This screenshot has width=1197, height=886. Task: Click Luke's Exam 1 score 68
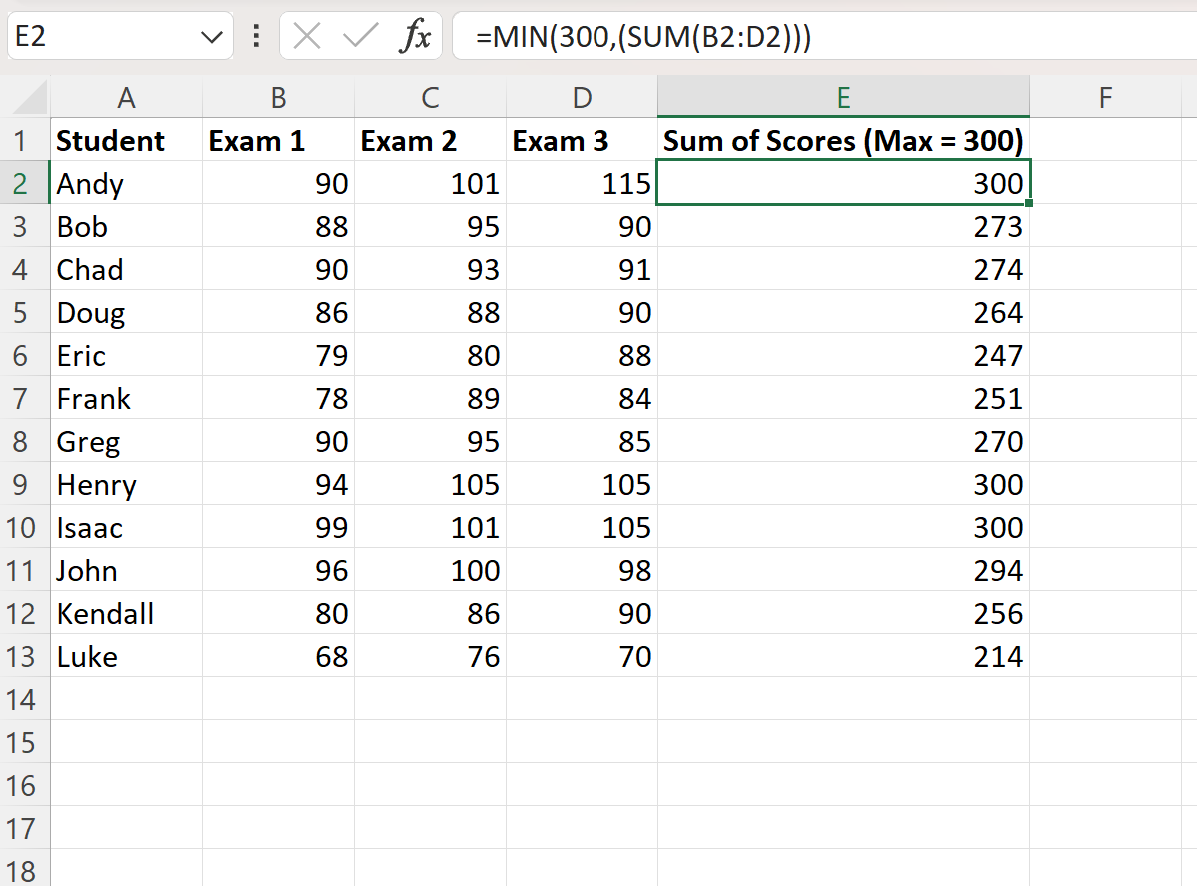pos(279,656)
